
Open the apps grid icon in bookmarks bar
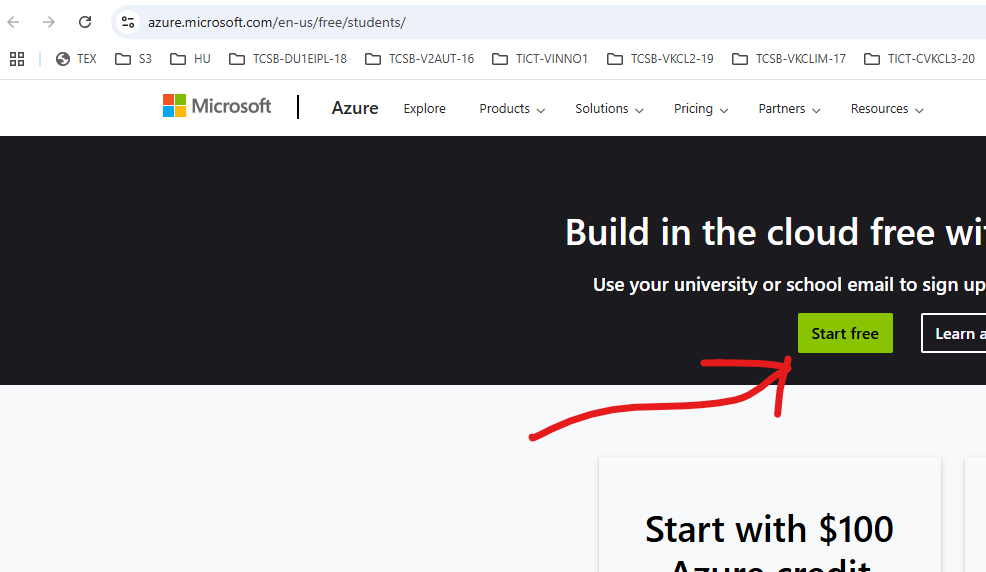click(x=17, y=59)
